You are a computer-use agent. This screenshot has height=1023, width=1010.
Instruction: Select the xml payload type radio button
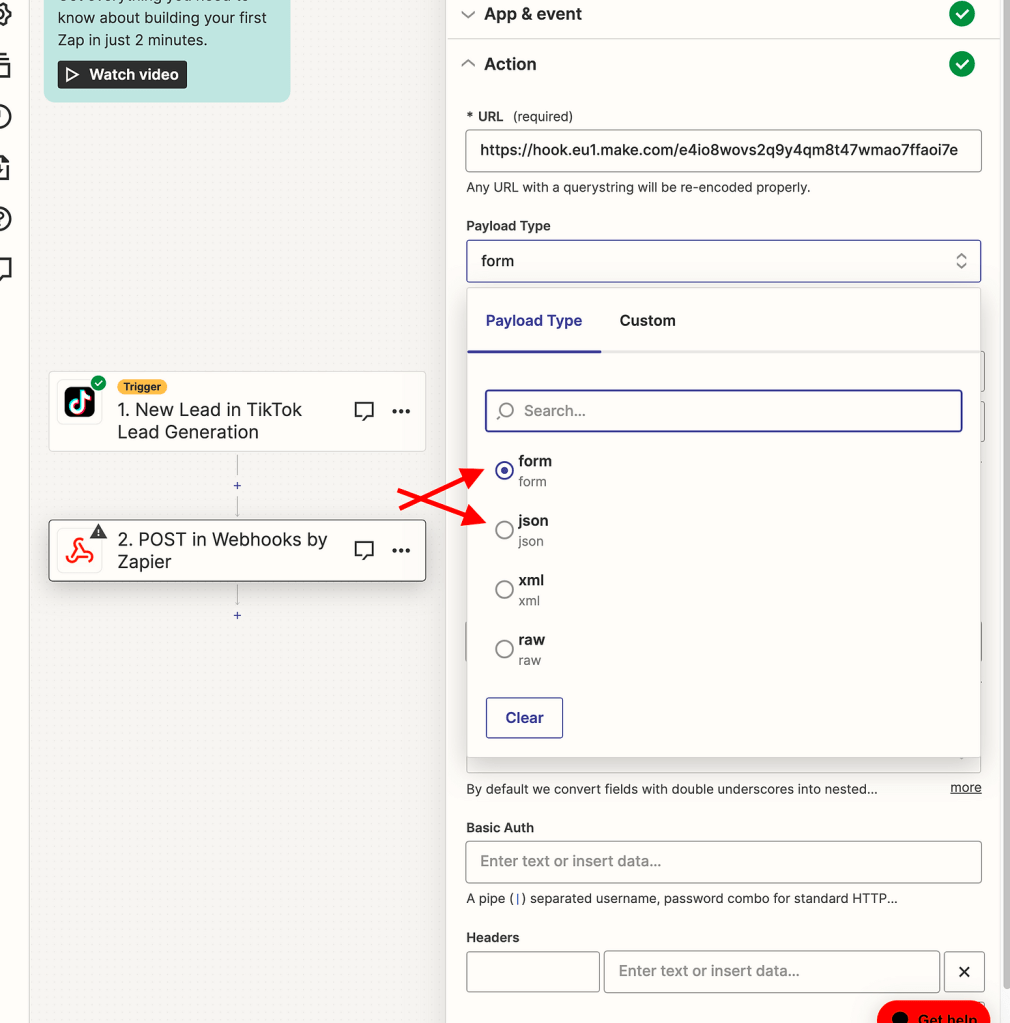pos(504,589)
